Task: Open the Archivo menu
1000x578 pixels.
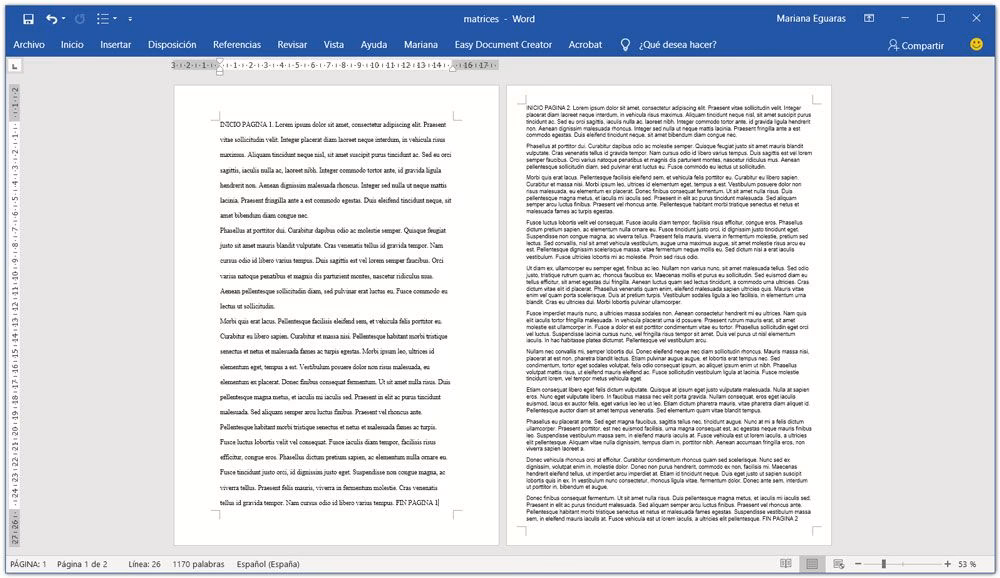Action: [29, 45]
